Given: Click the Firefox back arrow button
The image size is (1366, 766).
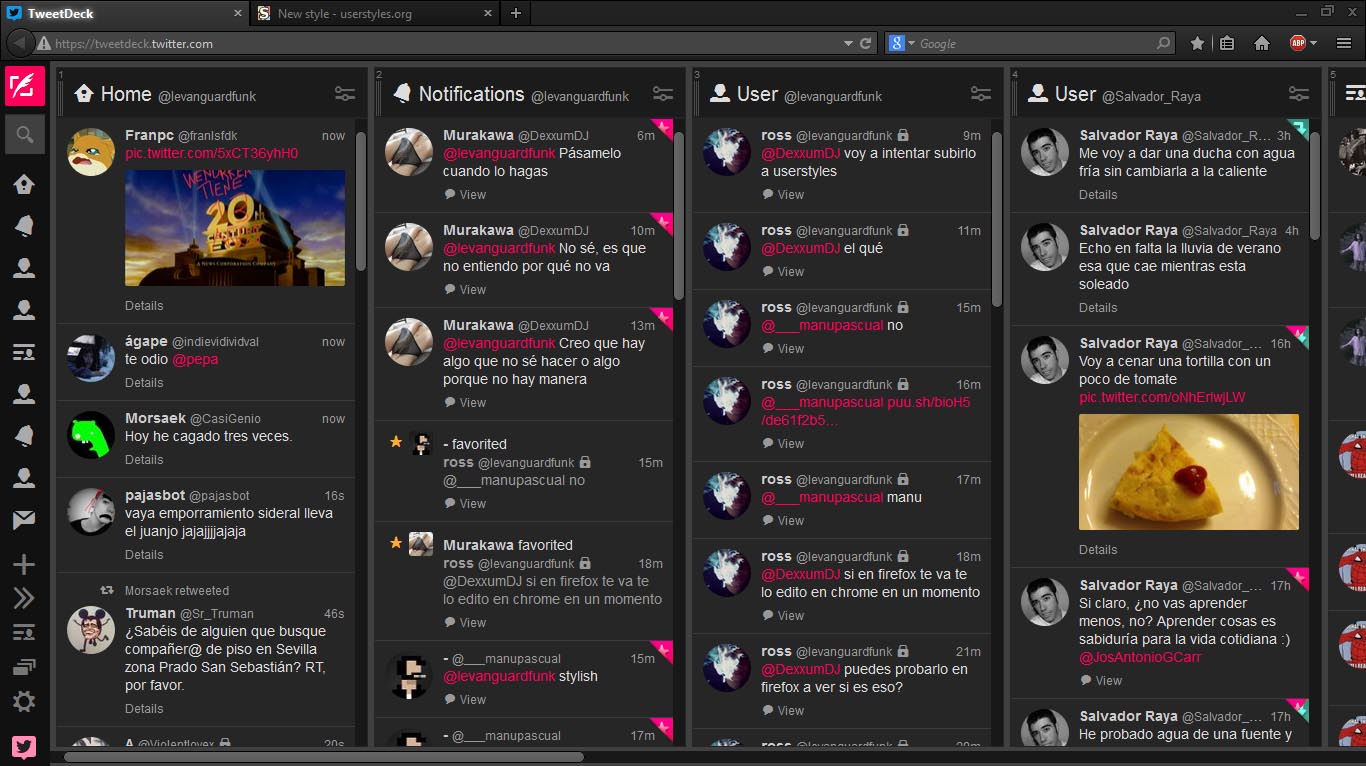Looking at the screenshot, I should point(20,43).
